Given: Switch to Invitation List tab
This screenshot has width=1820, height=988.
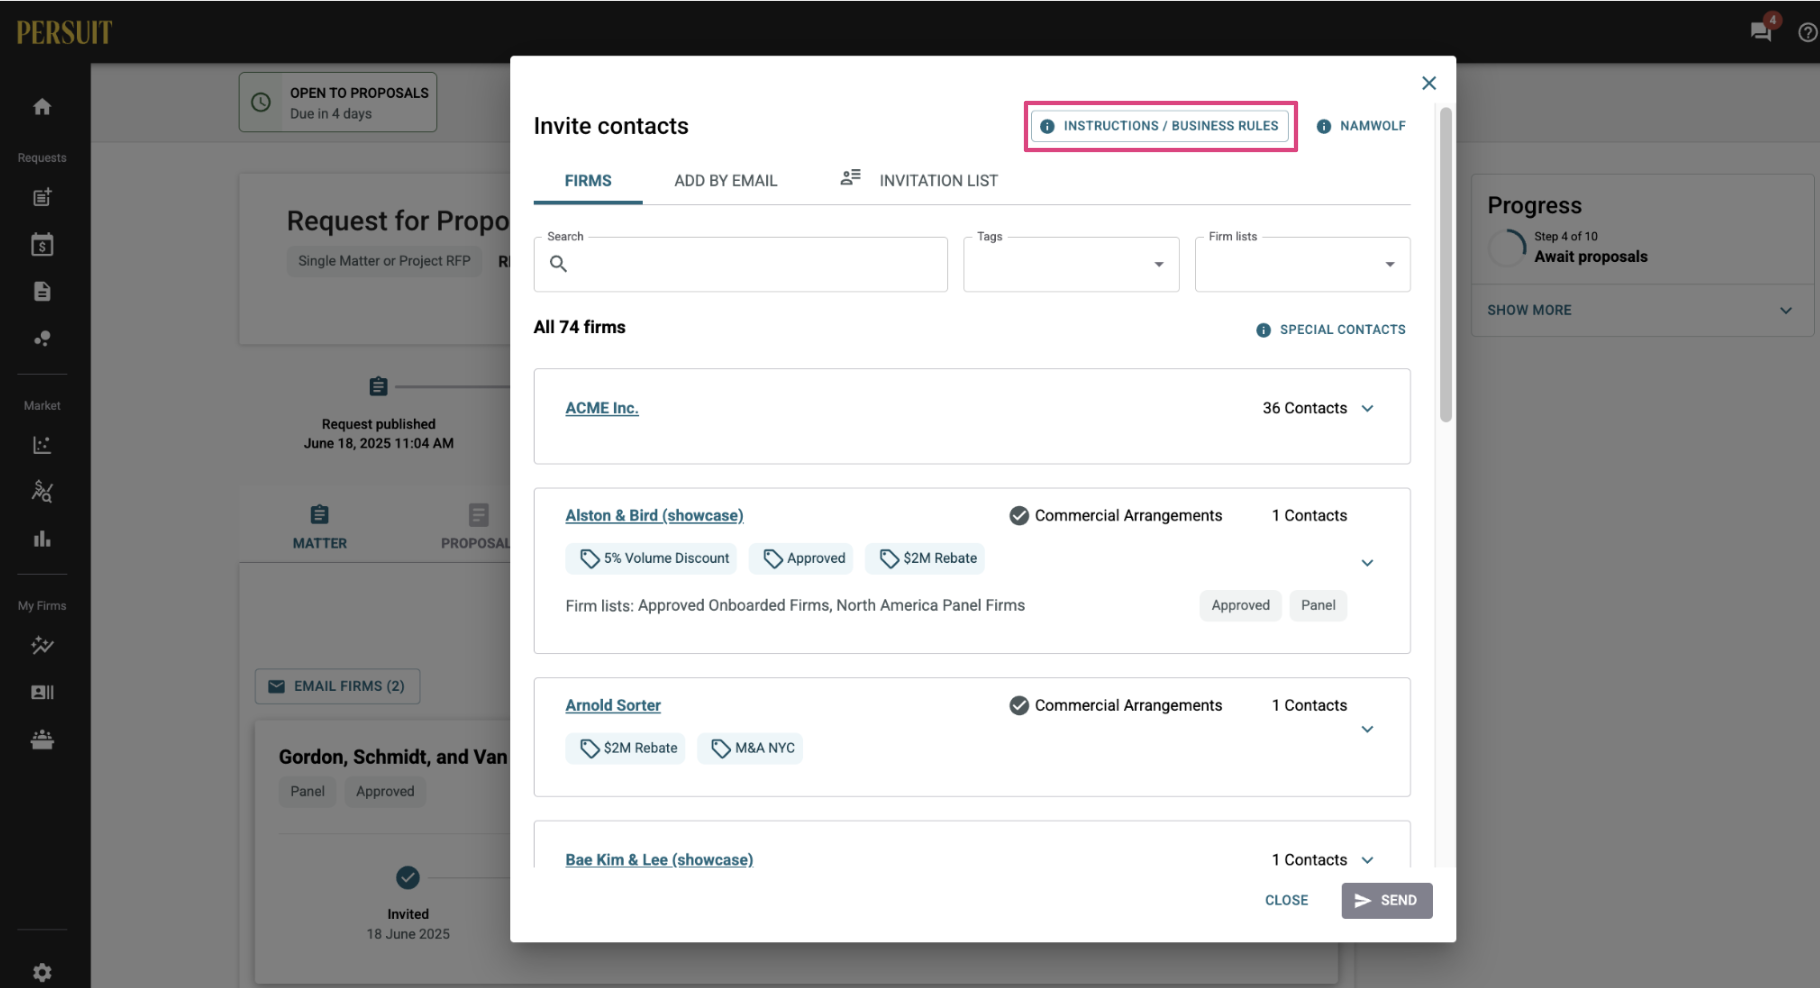Looking at the screenshot, I should point(919,181).
